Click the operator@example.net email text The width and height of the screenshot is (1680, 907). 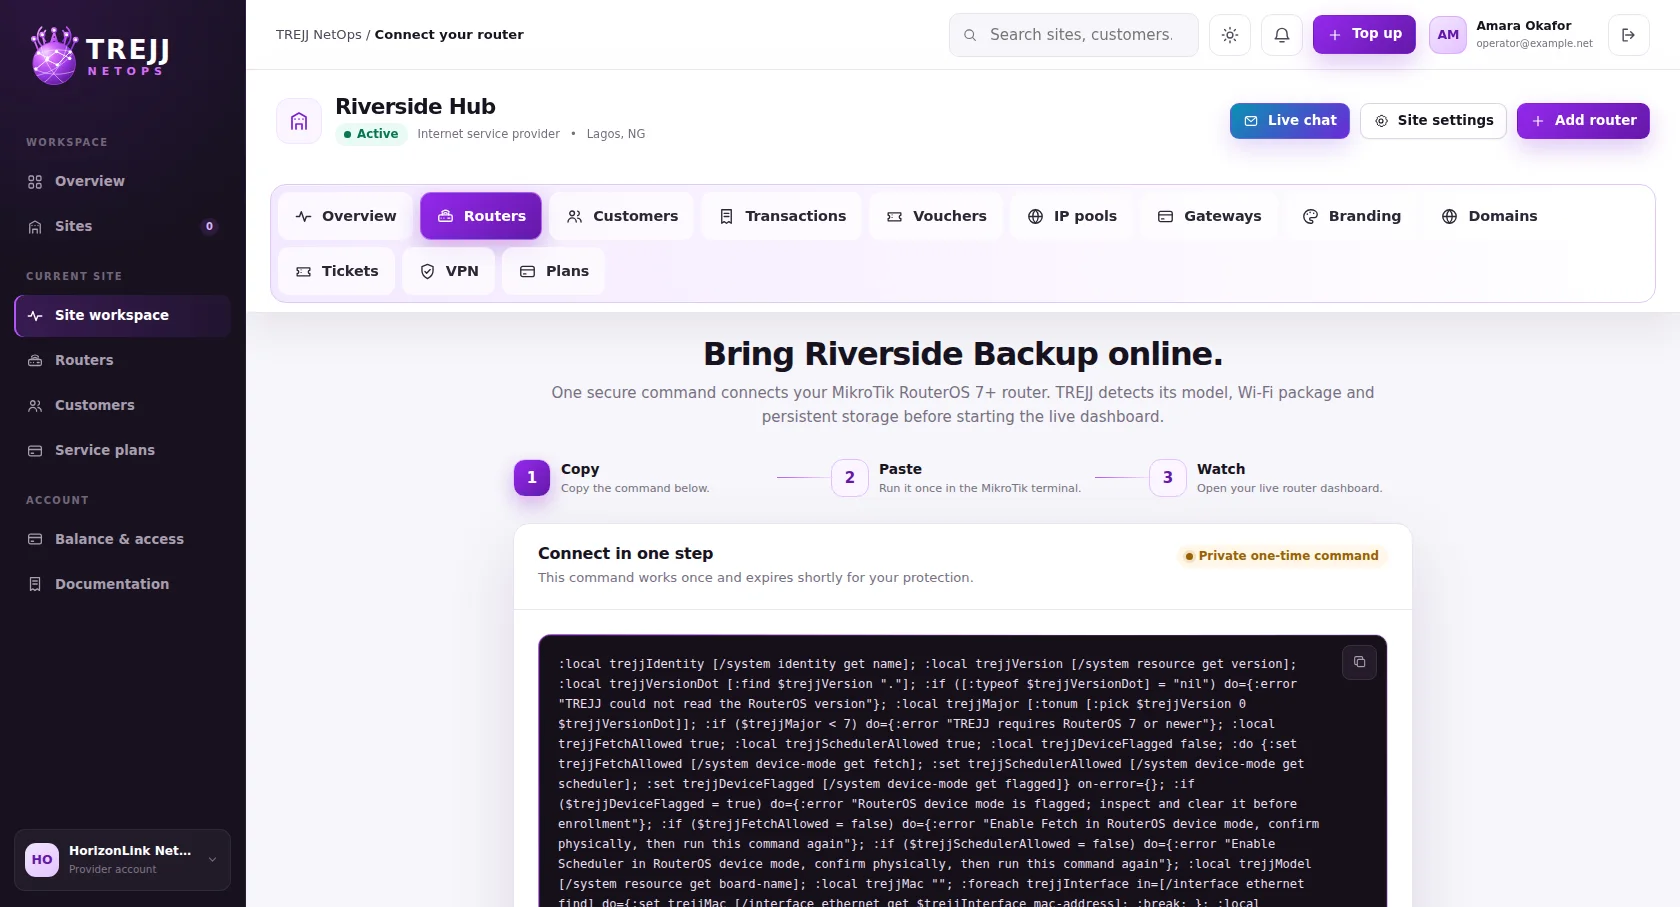tap(1535, 44)
